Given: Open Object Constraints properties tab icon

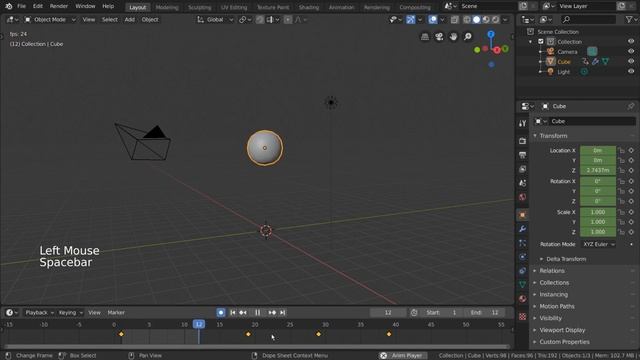Looking at the screenshot, I should [522, 271].
